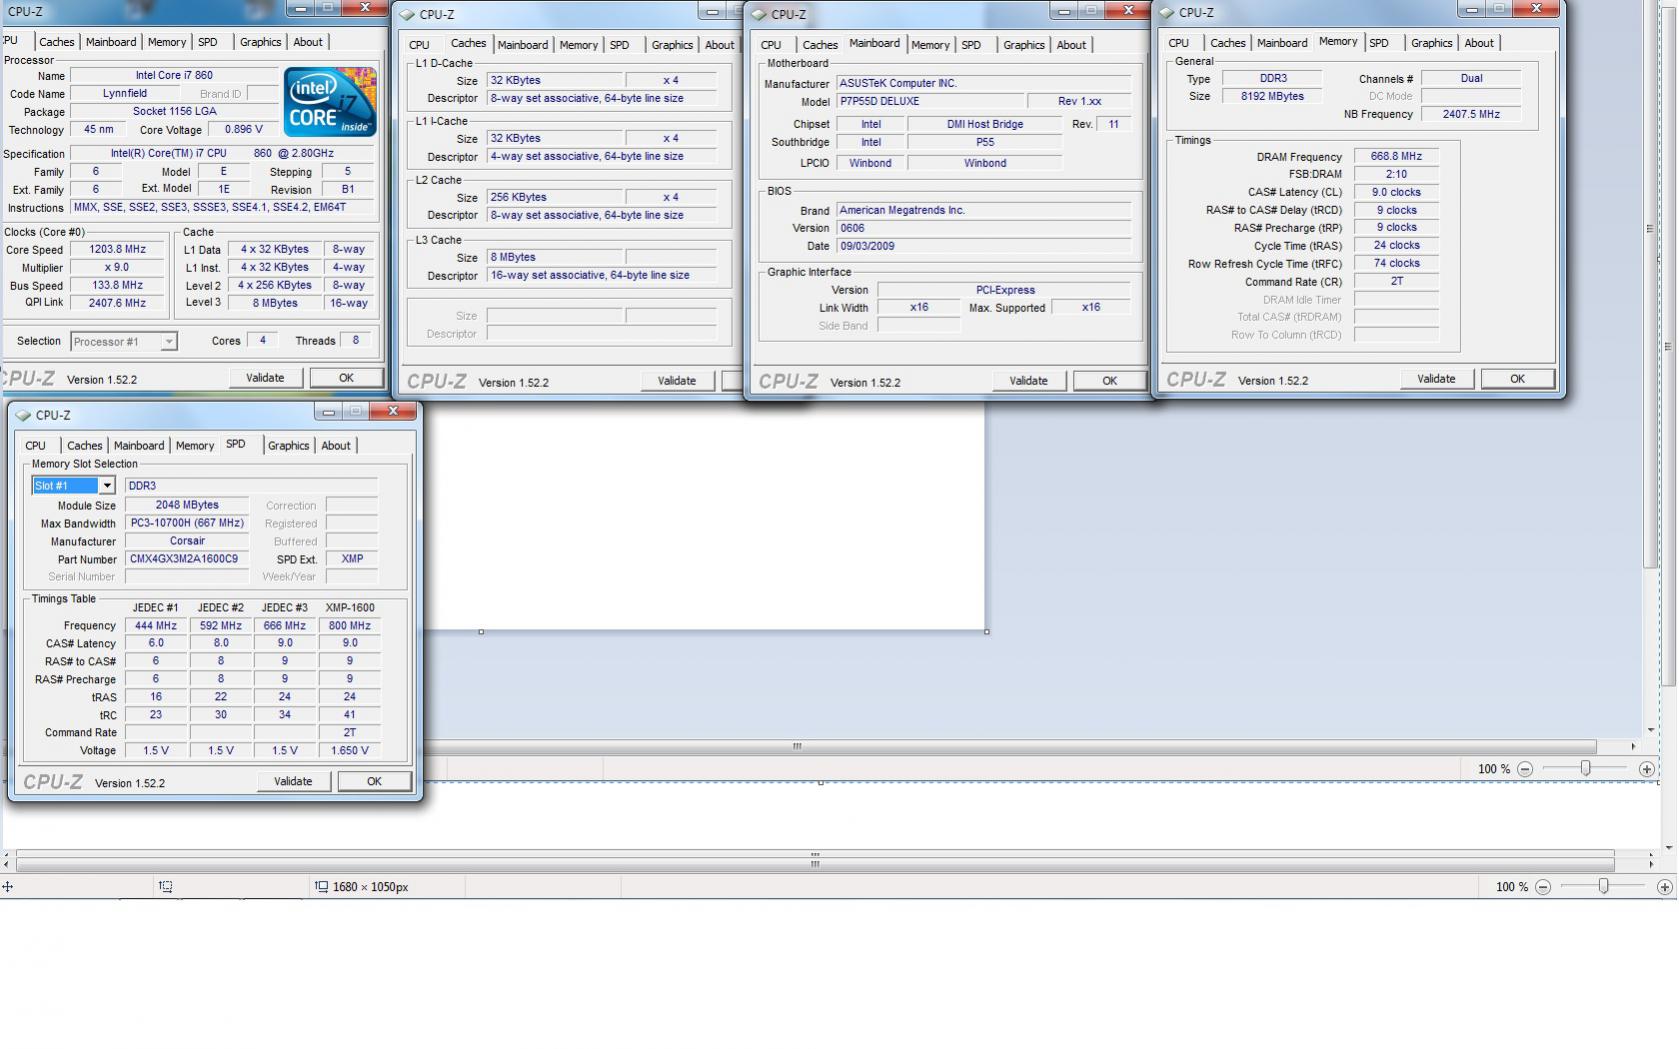Click OK in the CPU-Z Memory window
Screen dimensions: 1679x1049
pos(1518,379)
